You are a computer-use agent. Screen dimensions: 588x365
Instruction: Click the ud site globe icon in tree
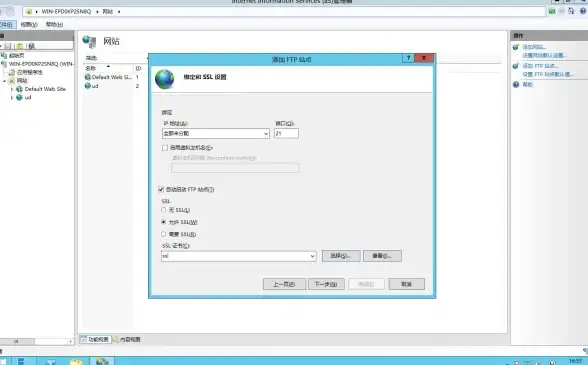19,98
